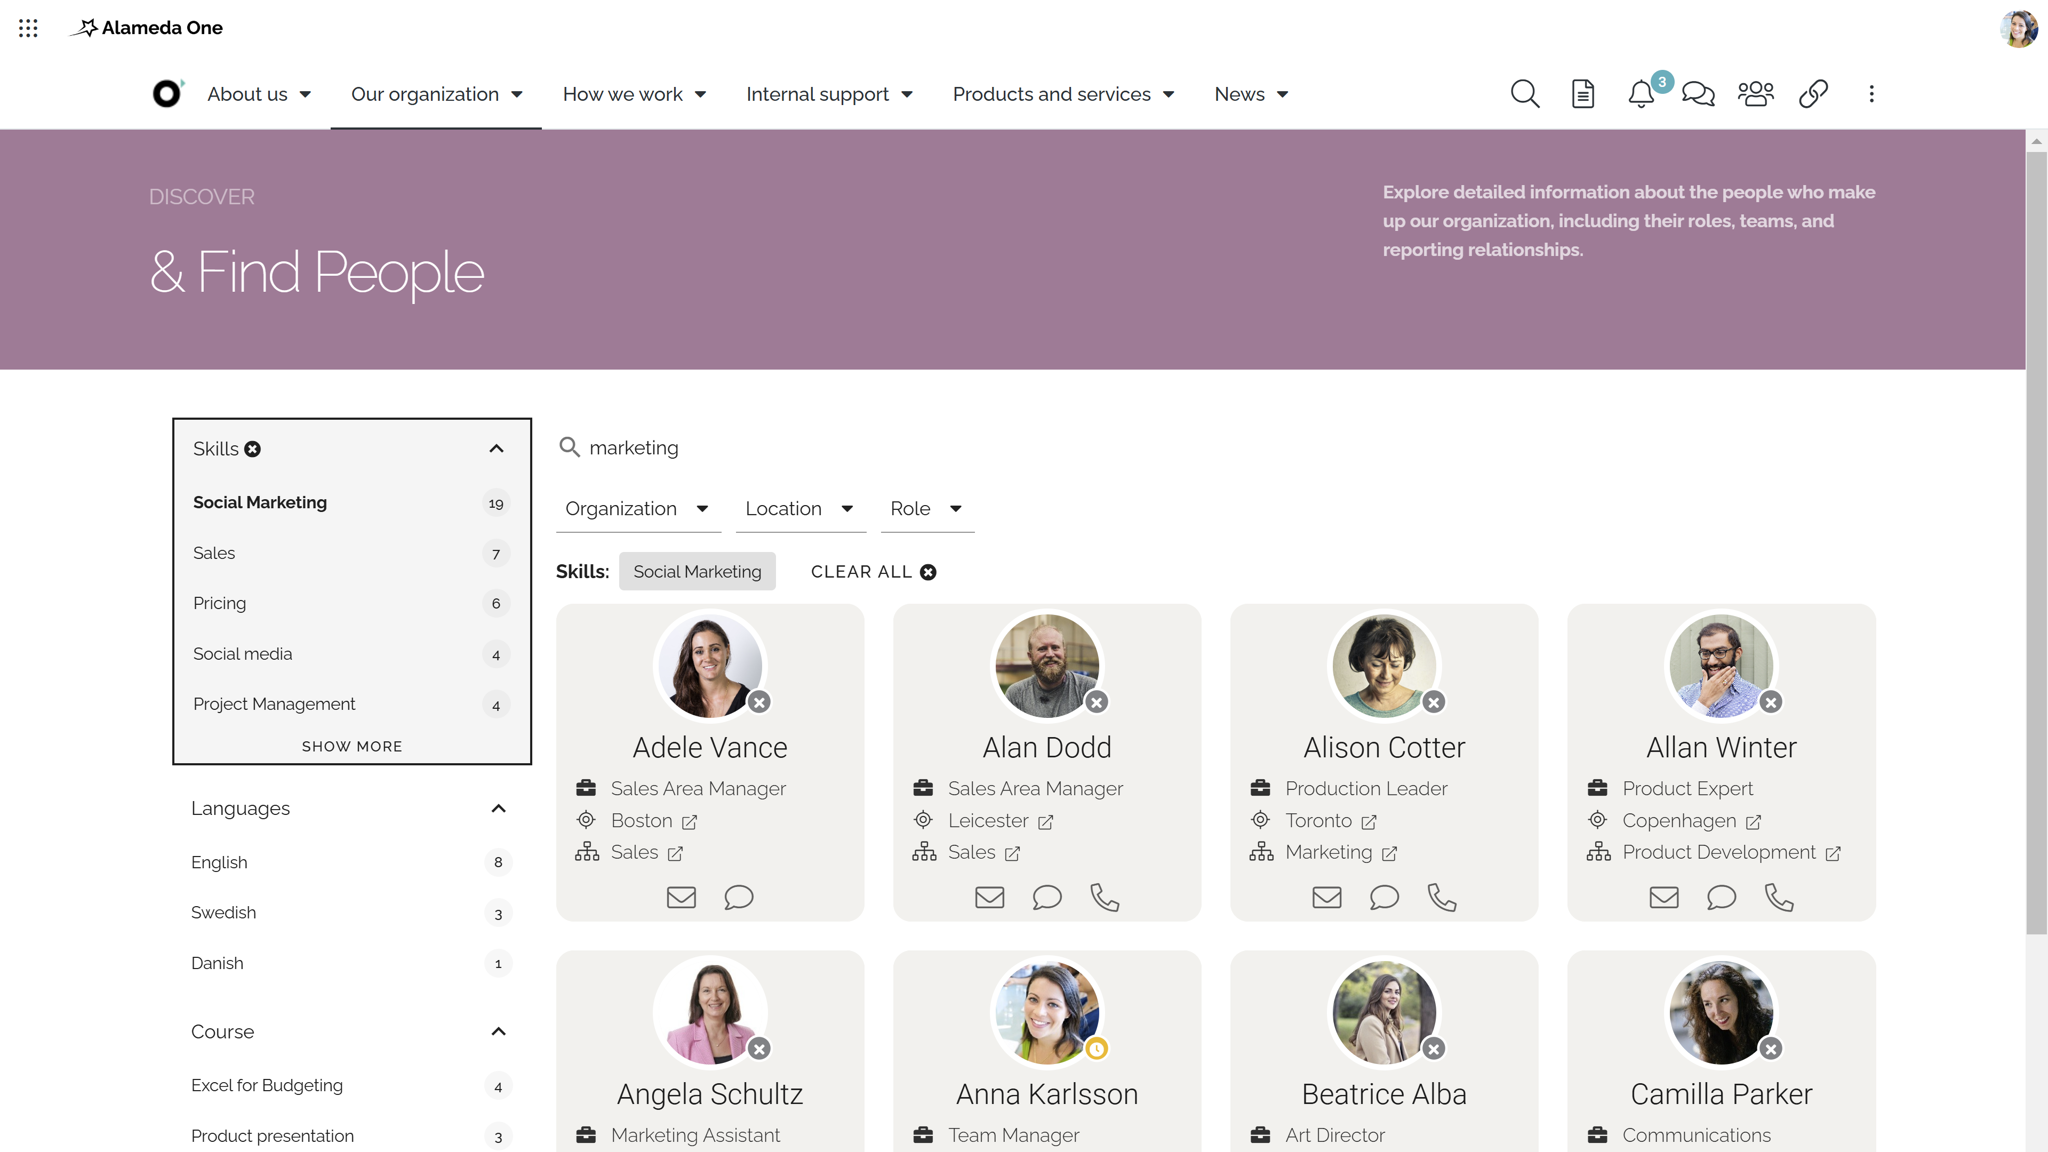2048x1152 pixels.
Task: Open Alan Dodd's Leicester location link
Action: (x=1000, y=821)
